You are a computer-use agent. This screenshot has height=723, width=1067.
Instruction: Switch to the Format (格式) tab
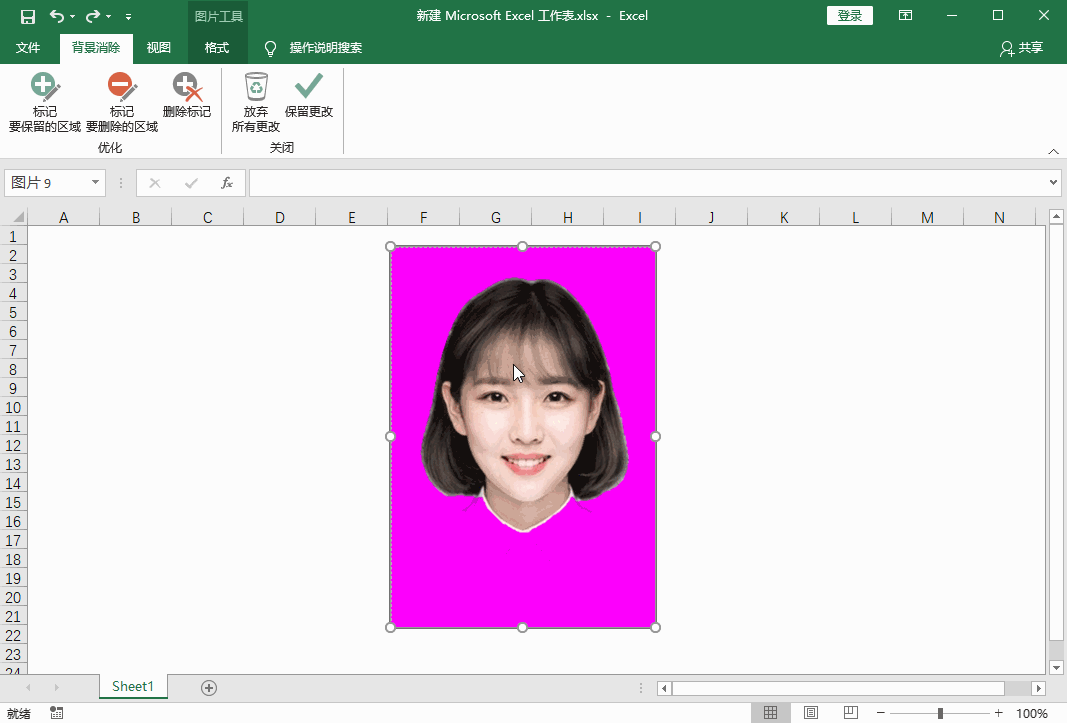pos(217,48)
